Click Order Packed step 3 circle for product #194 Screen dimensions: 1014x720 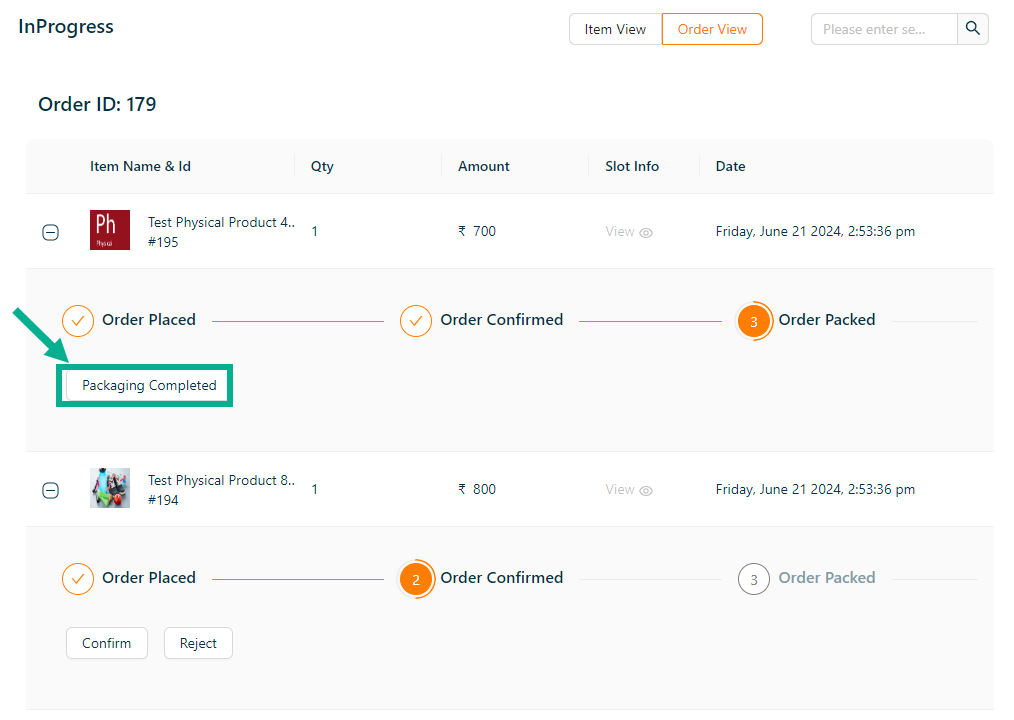click(x=754, y=579)
